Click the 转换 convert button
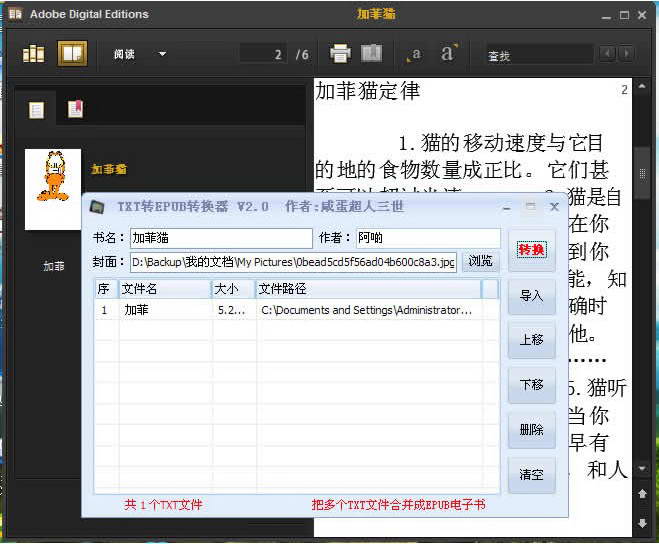This screenshot has width=659, height=544. coord(532,250)
